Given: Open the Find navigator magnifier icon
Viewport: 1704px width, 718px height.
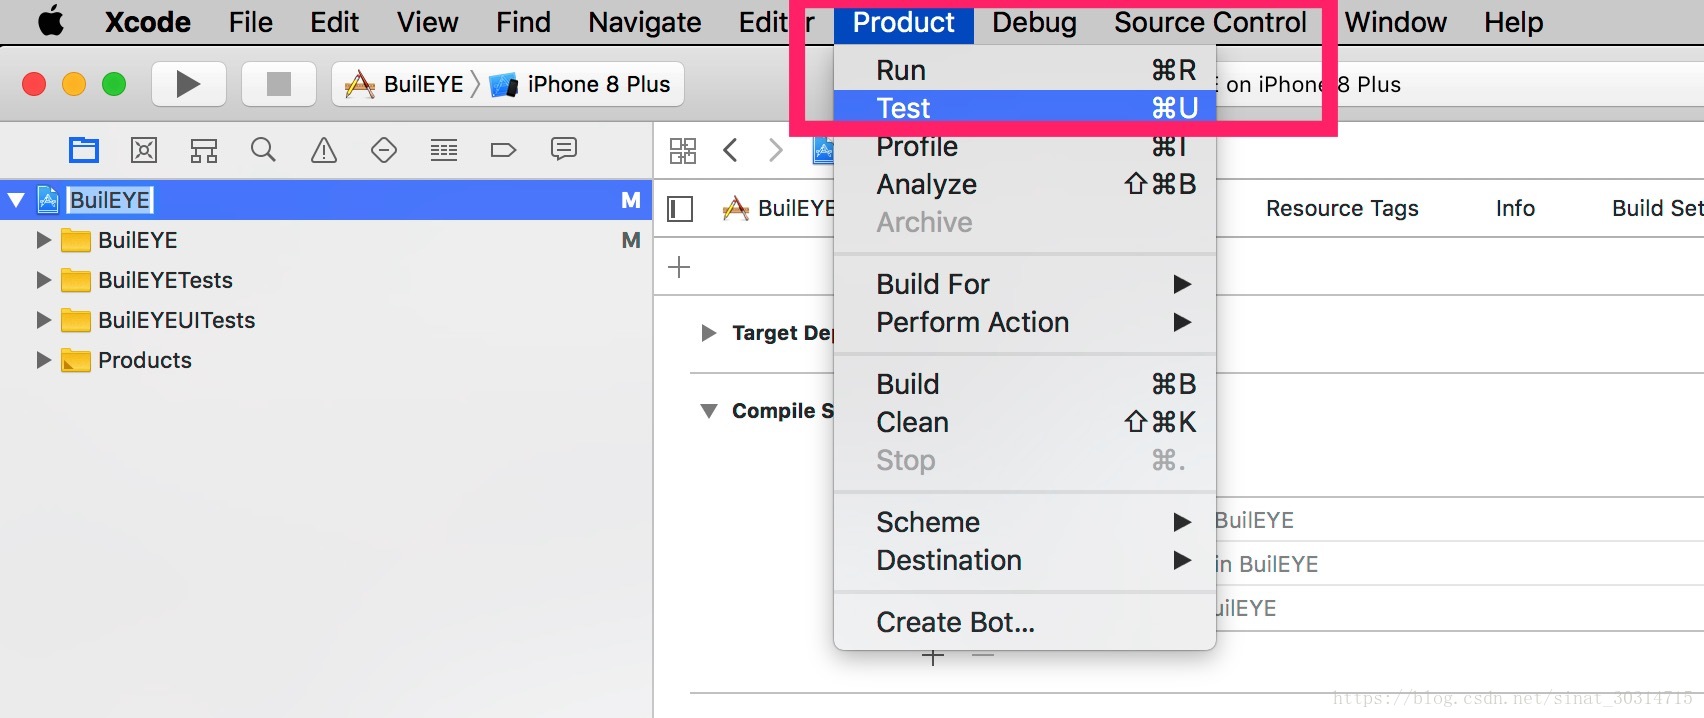Looking at the screenshot, I should (x=263, y=150).
